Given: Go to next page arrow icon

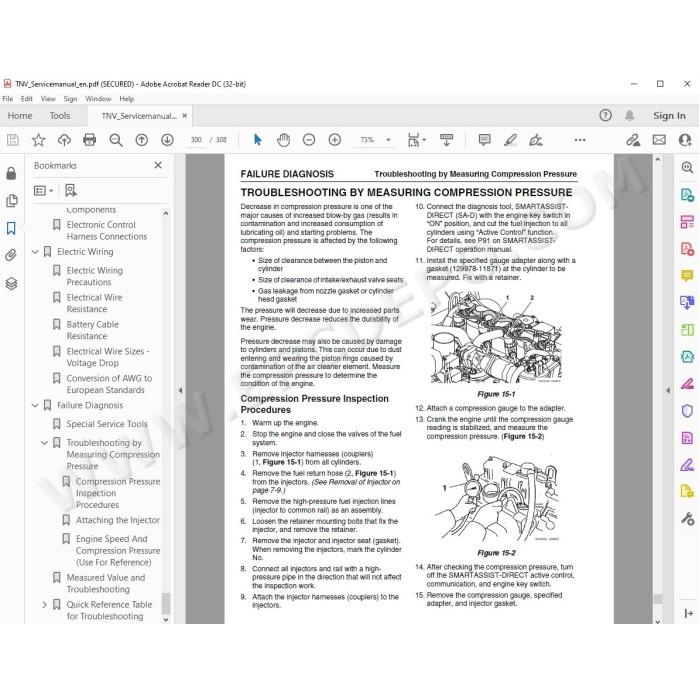Looking at the screenshot, I should [167, 140].
